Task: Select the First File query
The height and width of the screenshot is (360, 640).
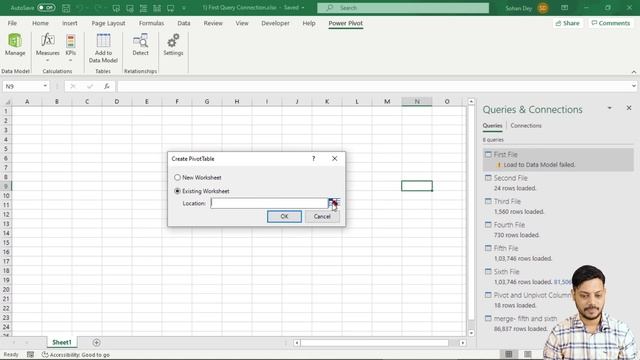Action: tap(558, 159)
